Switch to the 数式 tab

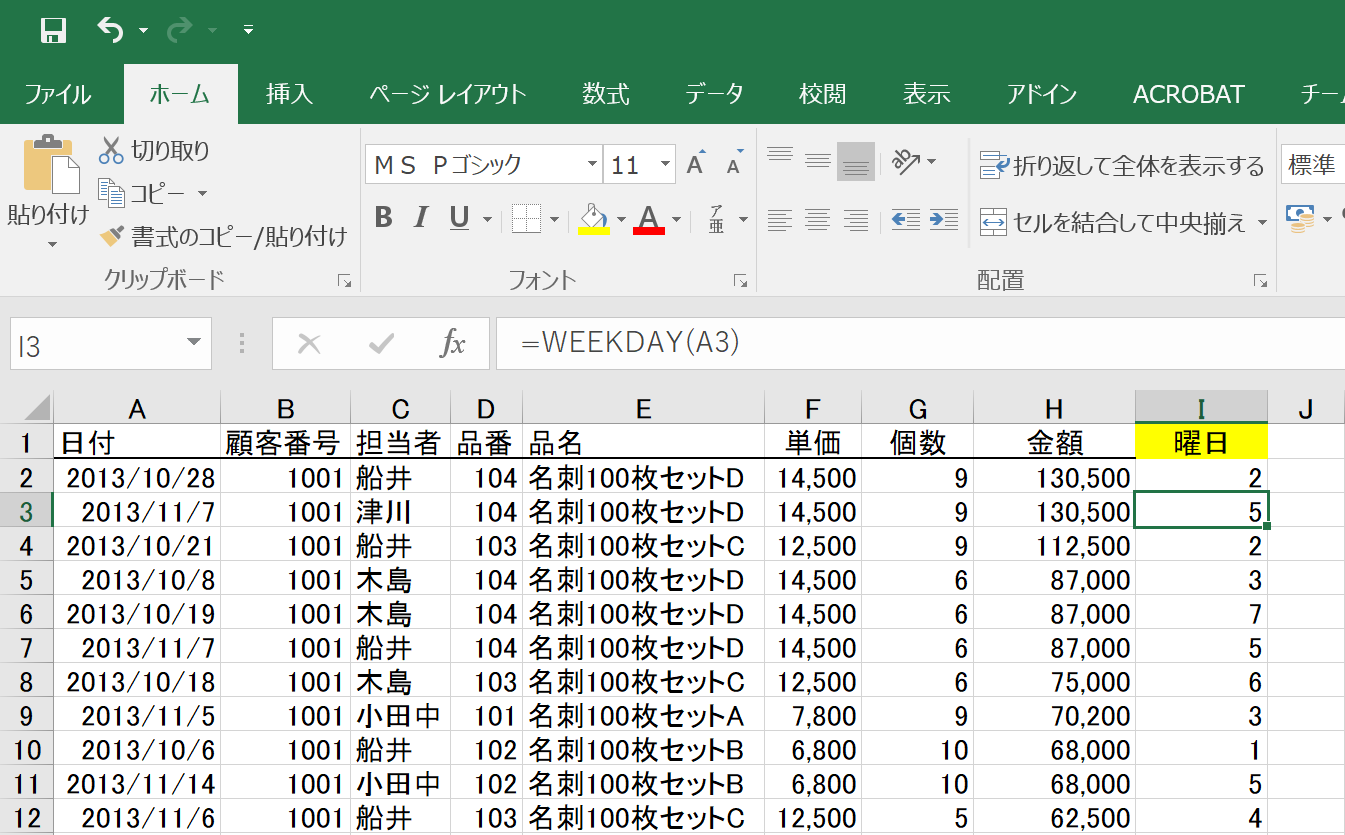606,94
